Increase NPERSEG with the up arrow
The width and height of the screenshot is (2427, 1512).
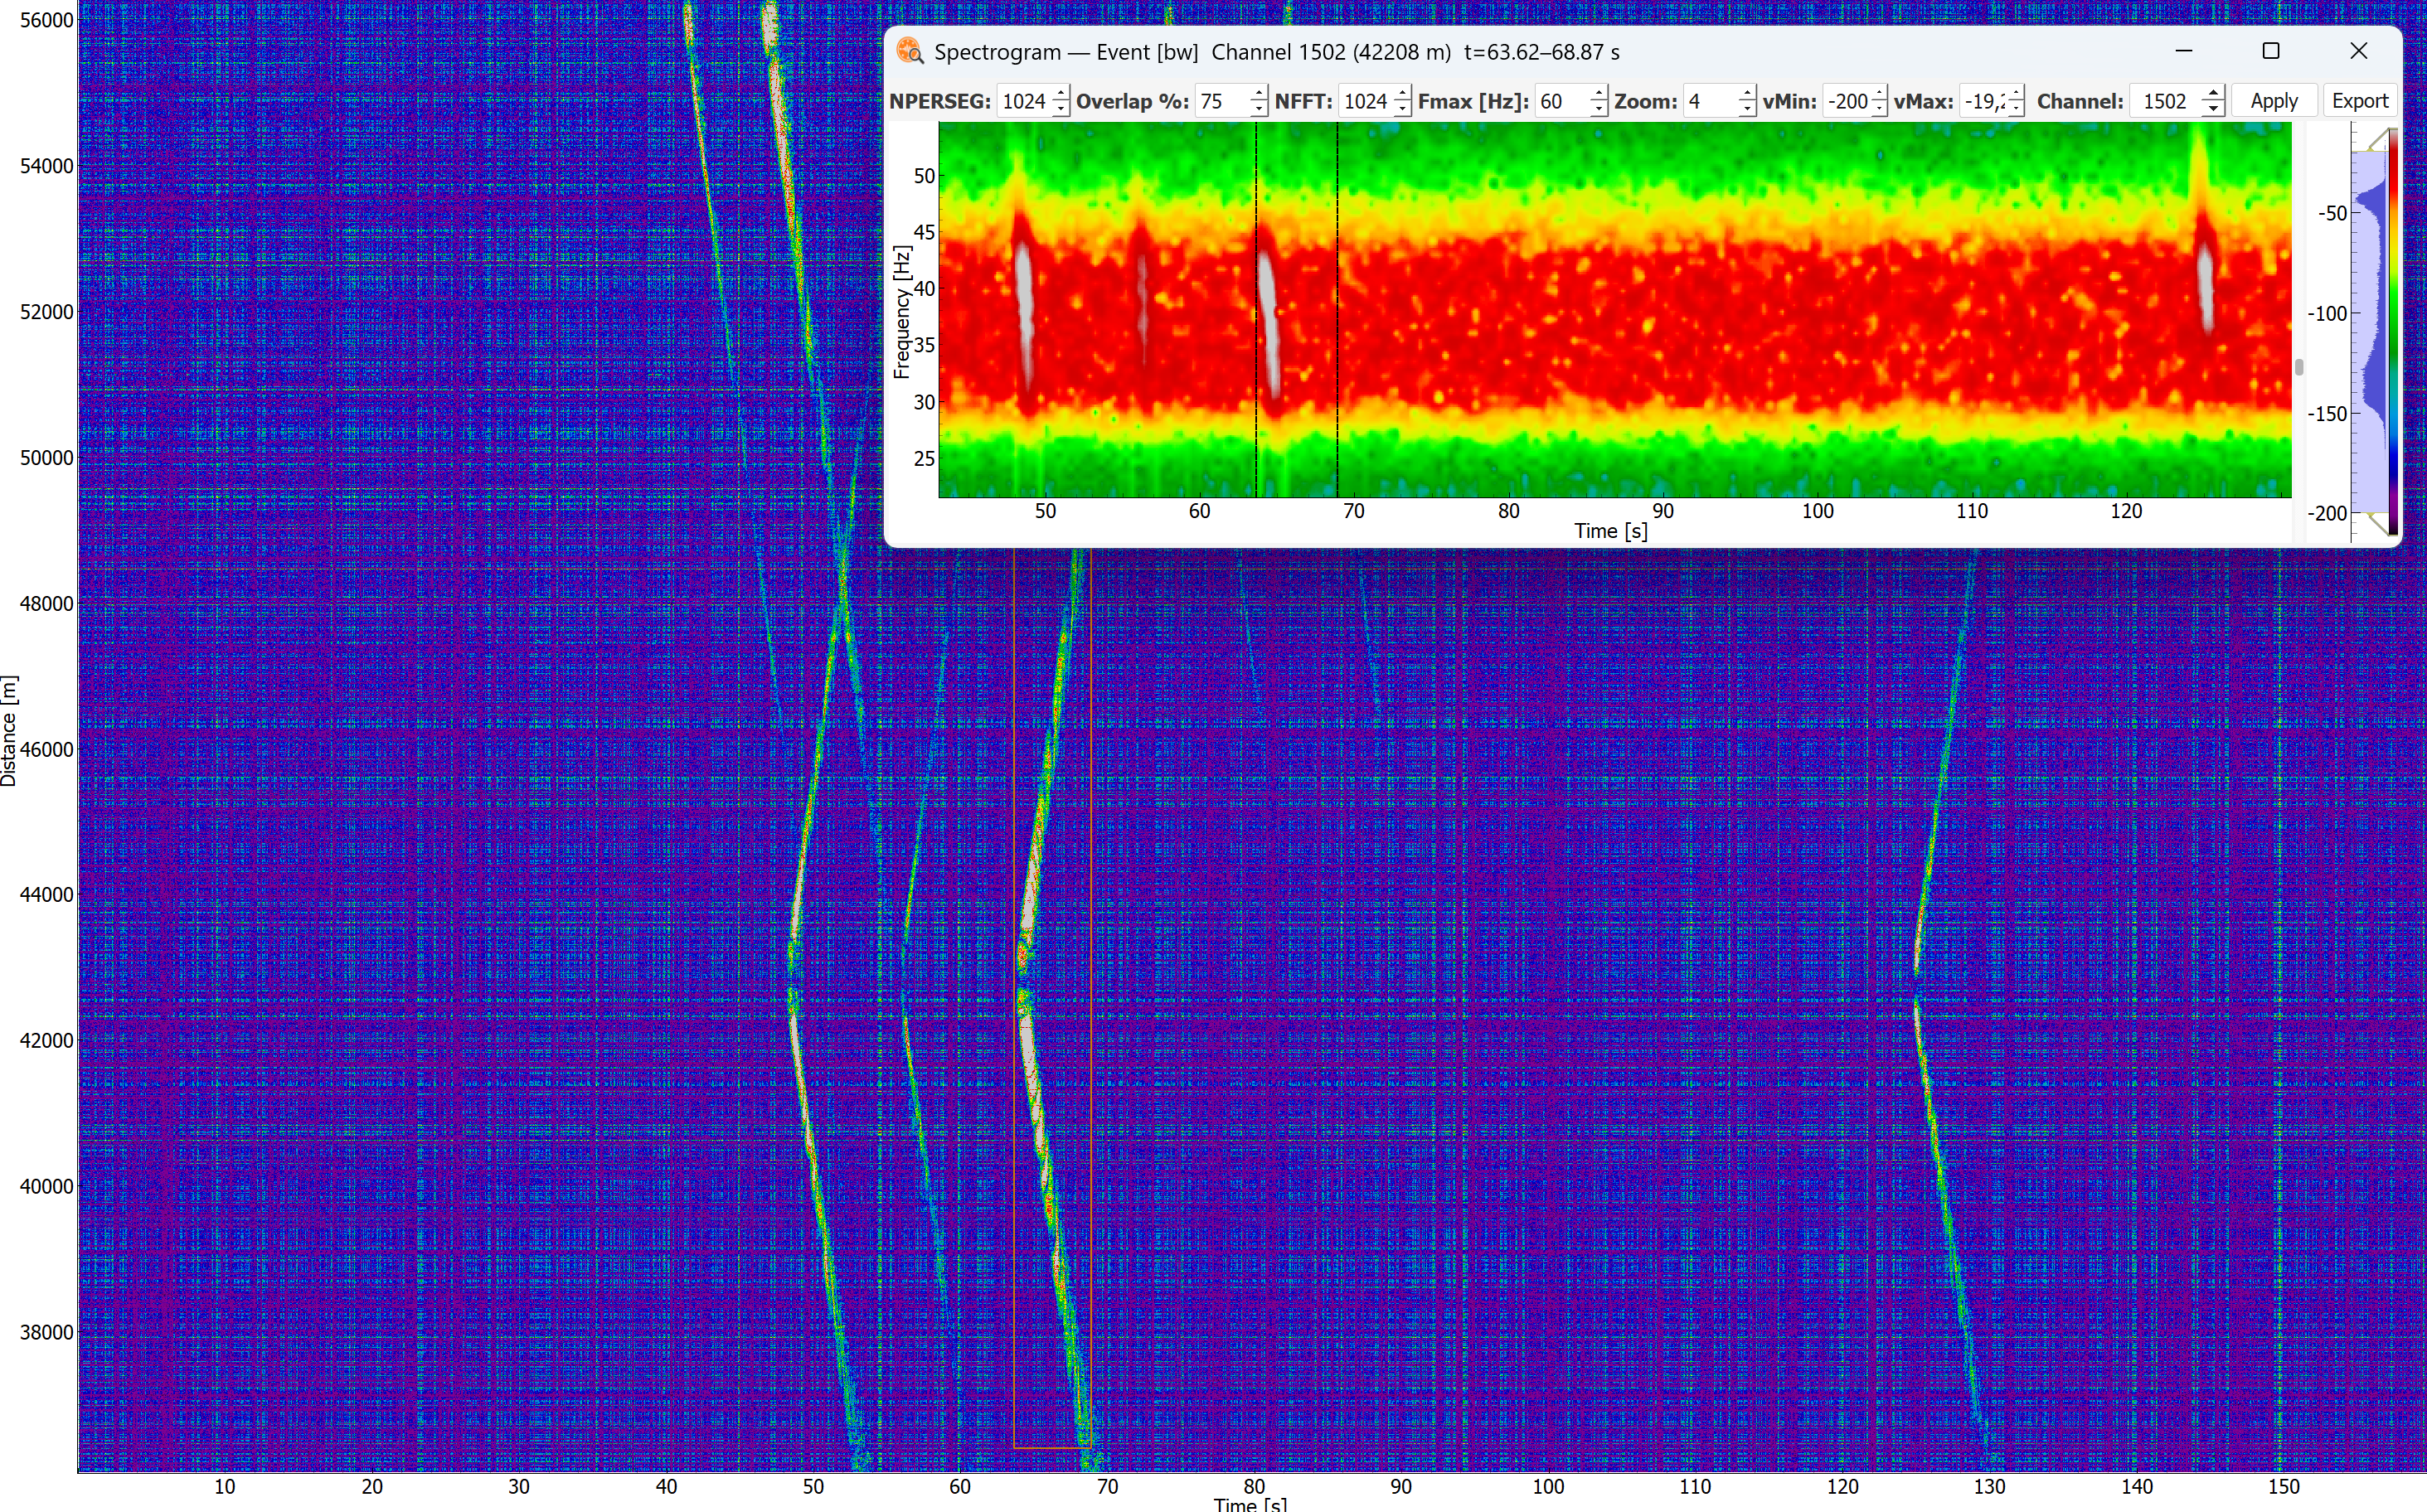pos(1060,94)
